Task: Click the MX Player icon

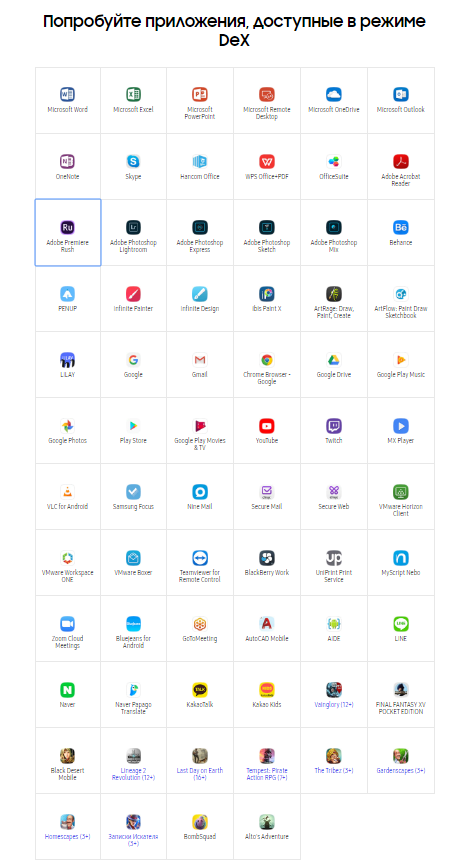Action: click(x=401, y=426)
